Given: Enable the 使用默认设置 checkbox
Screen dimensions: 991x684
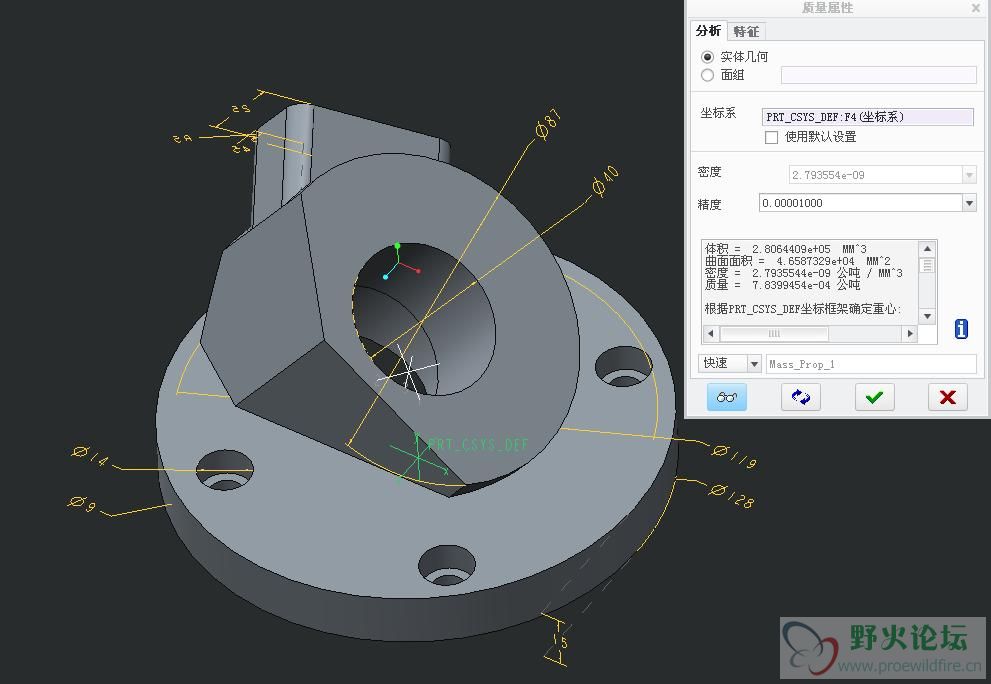Looking at the screenshot, I should [771, 137].
